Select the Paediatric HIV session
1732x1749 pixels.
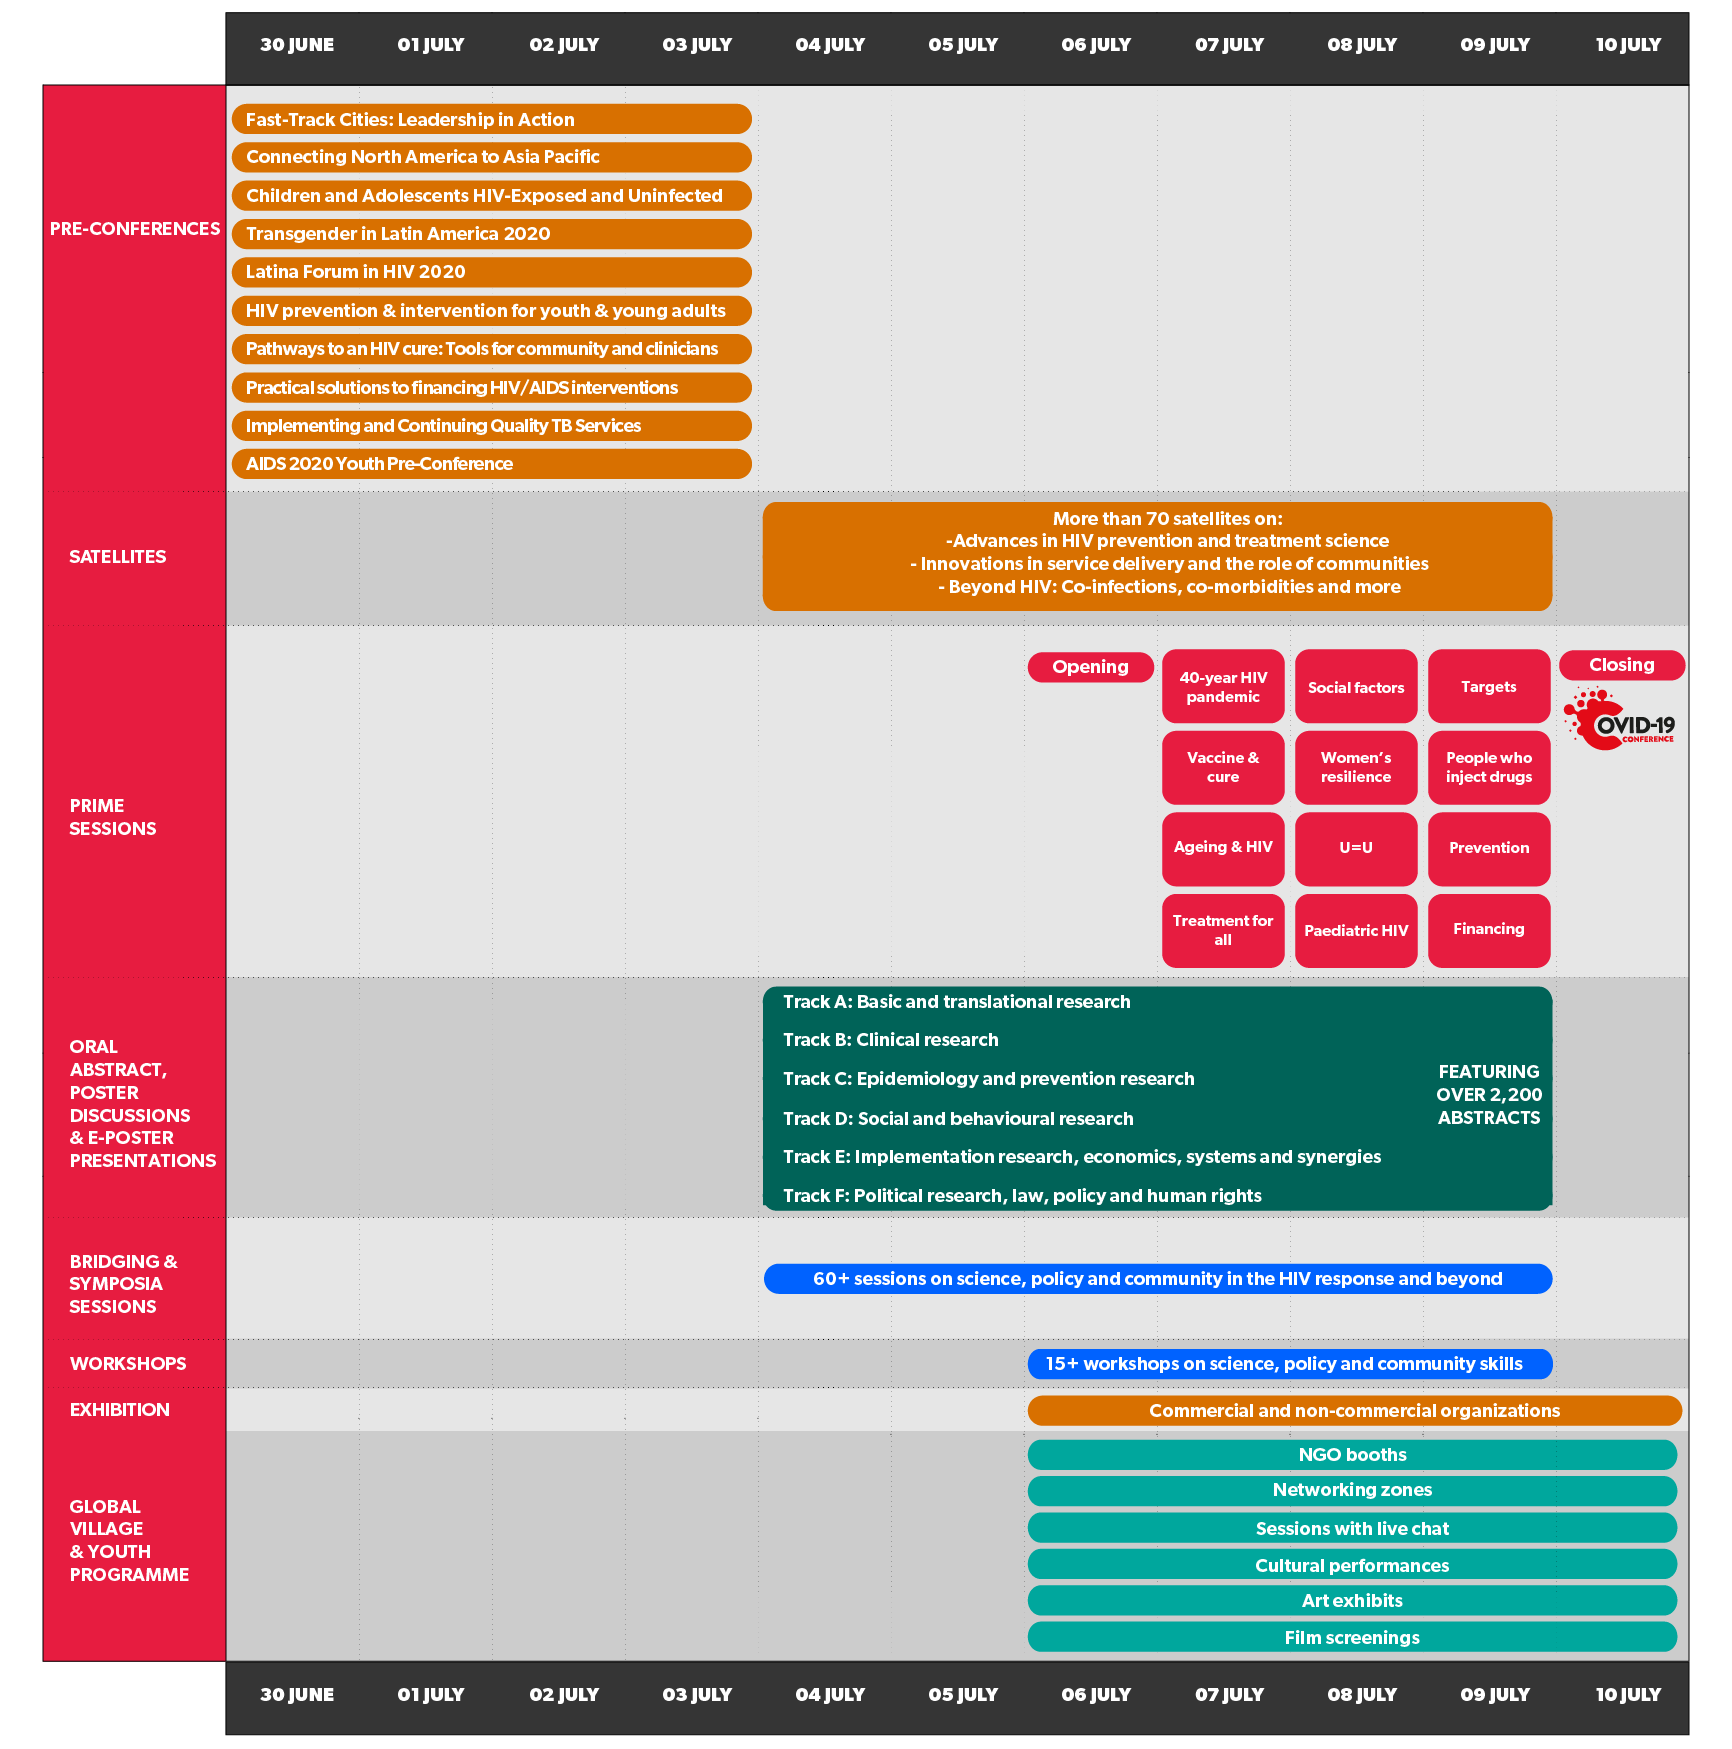(x=1356, y=931)
